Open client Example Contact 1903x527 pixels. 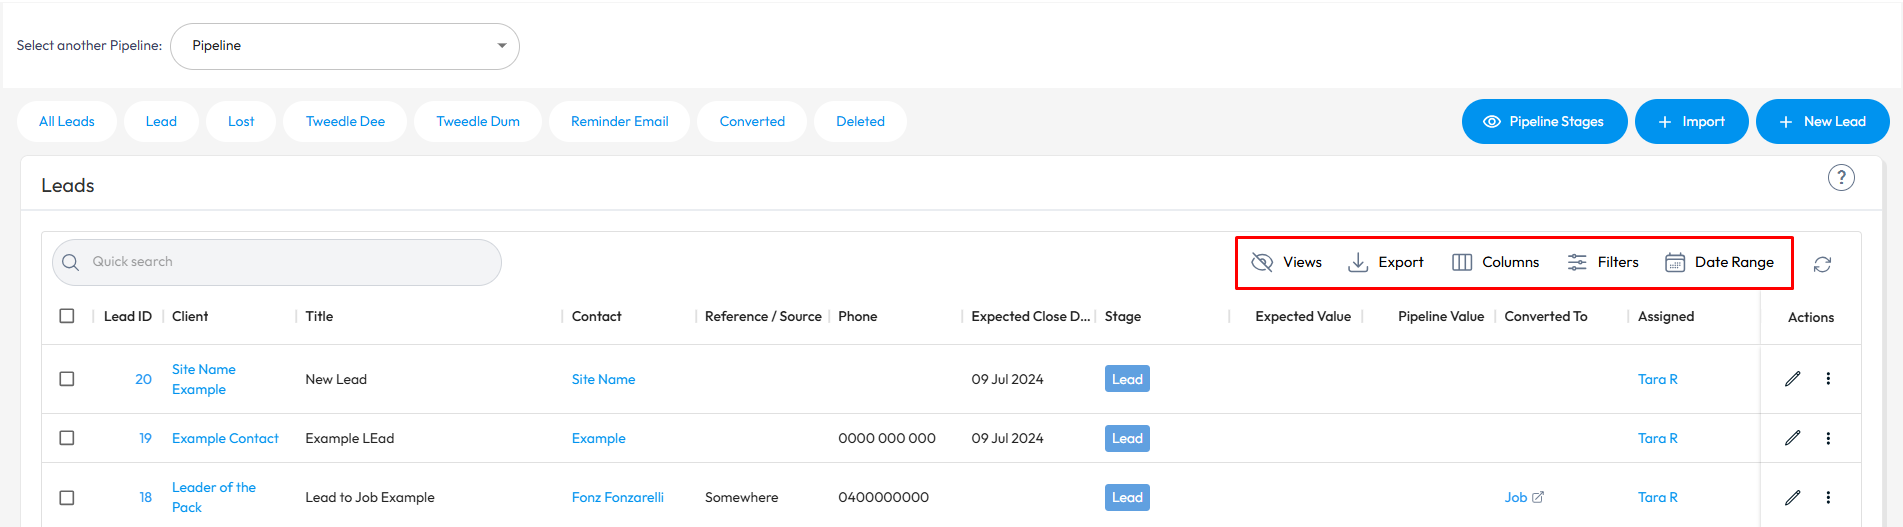tap(225, 438)
